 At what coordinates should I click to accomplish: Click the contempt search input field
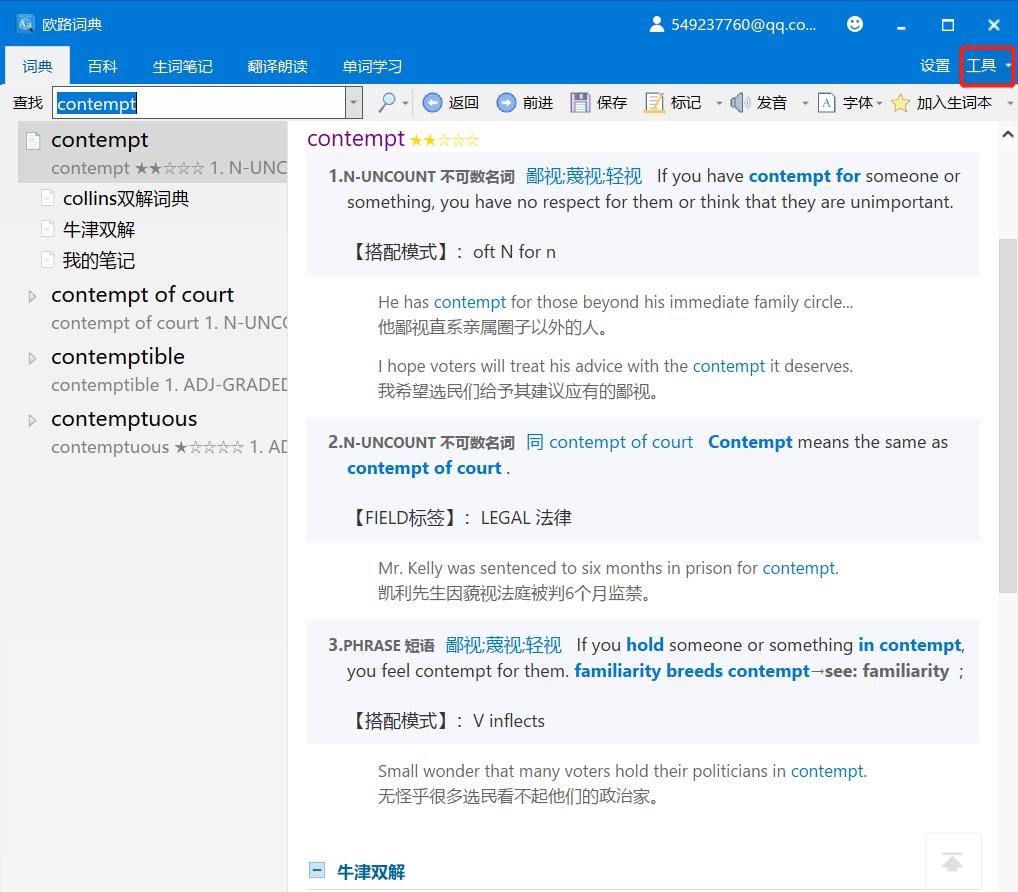pos(200,102)
